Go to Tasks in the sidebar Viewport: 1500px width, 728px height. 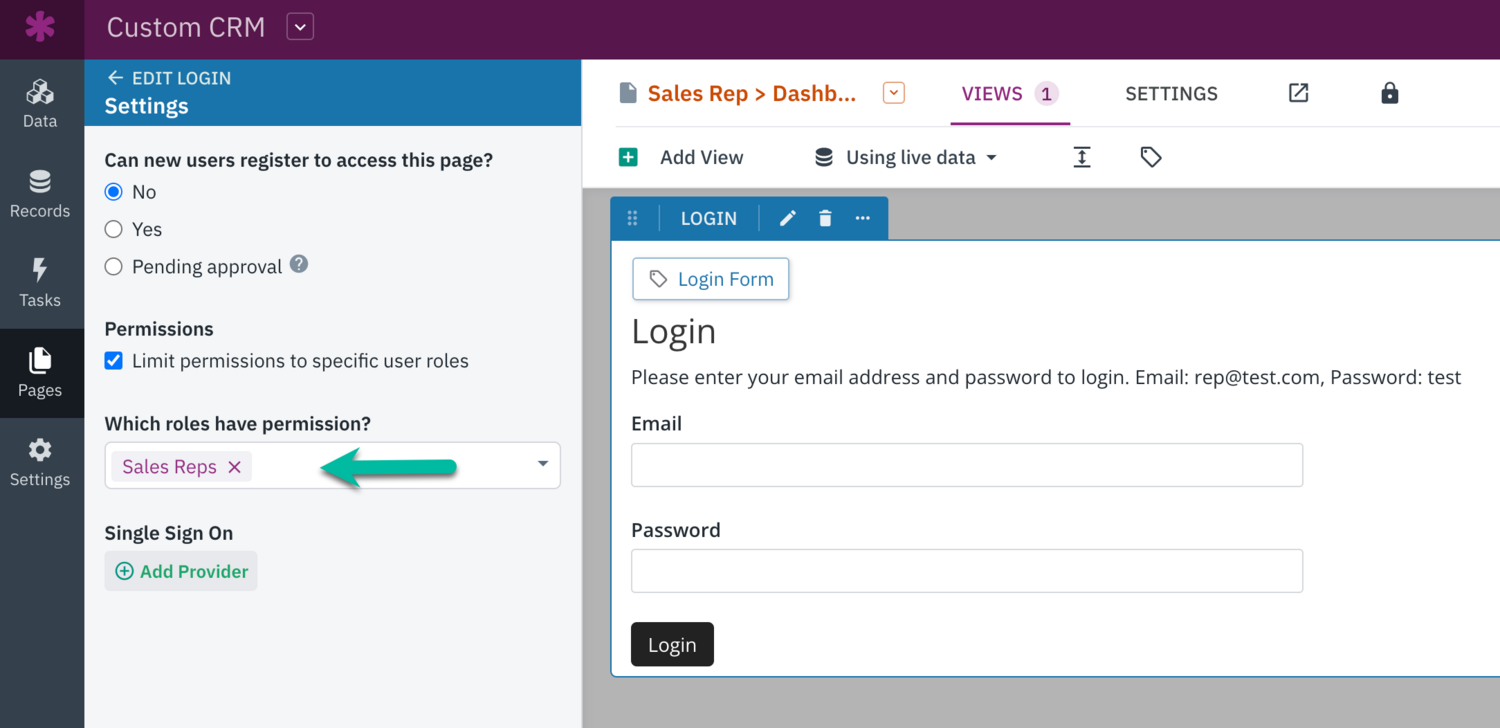coord(40,283)
